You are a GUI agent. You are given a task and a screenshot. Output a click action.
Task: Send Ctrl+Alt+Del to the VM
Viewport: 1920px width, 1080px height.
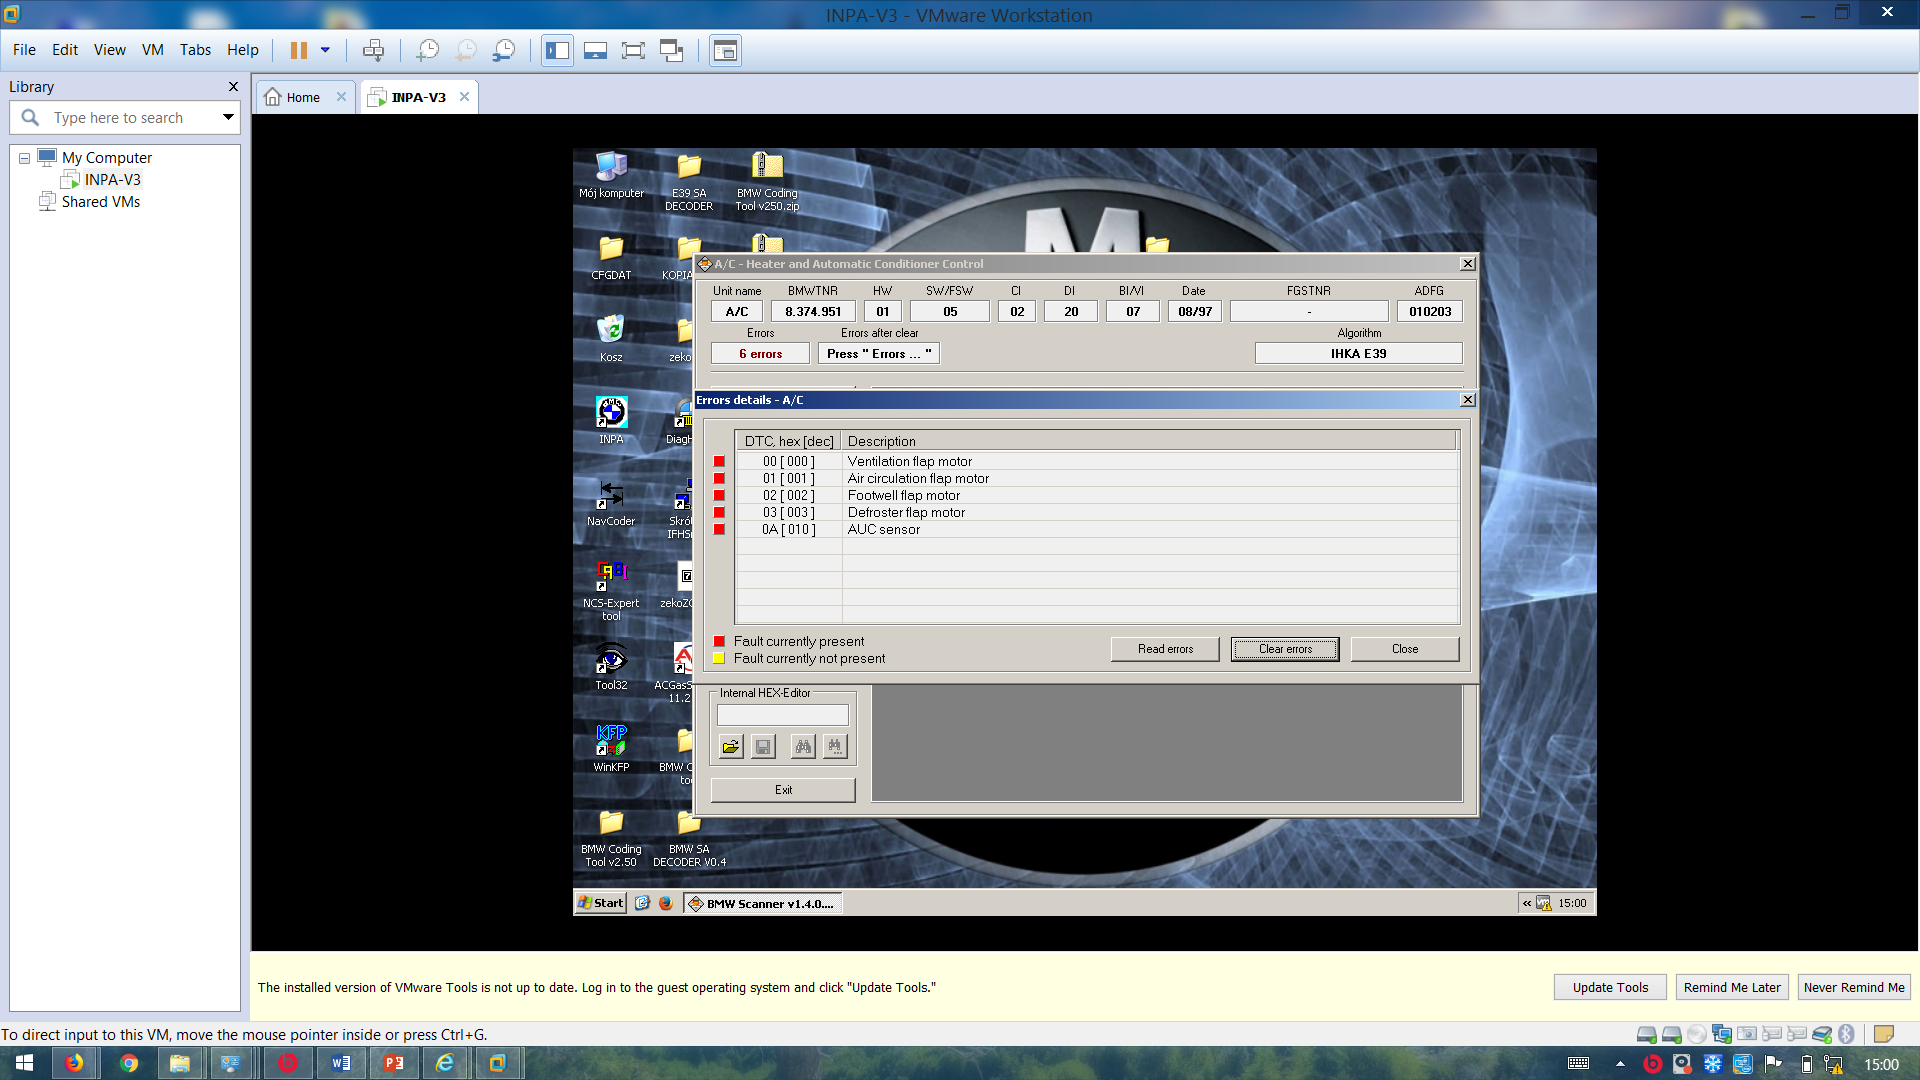tap(373, 50)
